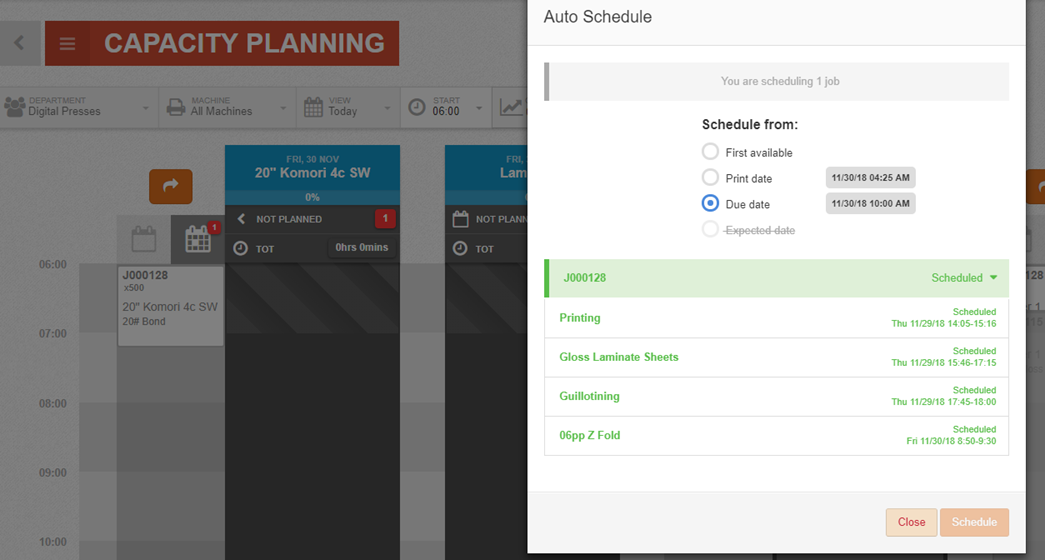Expand the J000128 Scheduled status dropdown
Screen dimensions: 1045x560
964,278
